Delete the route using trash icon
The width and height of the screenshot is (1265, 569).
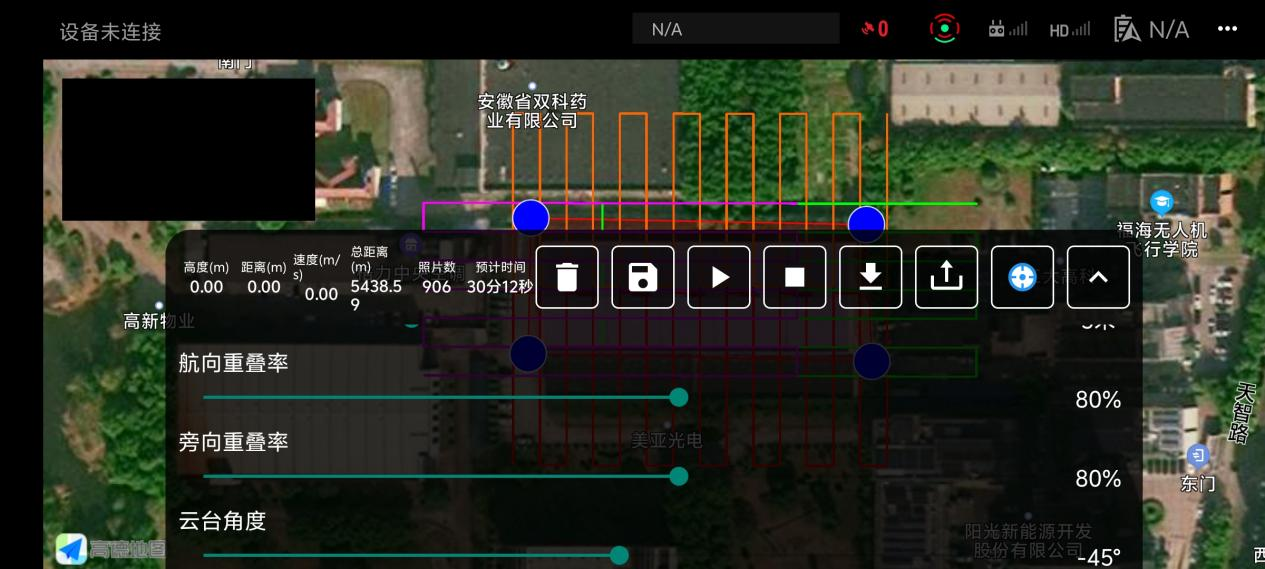tap(567, 277)
